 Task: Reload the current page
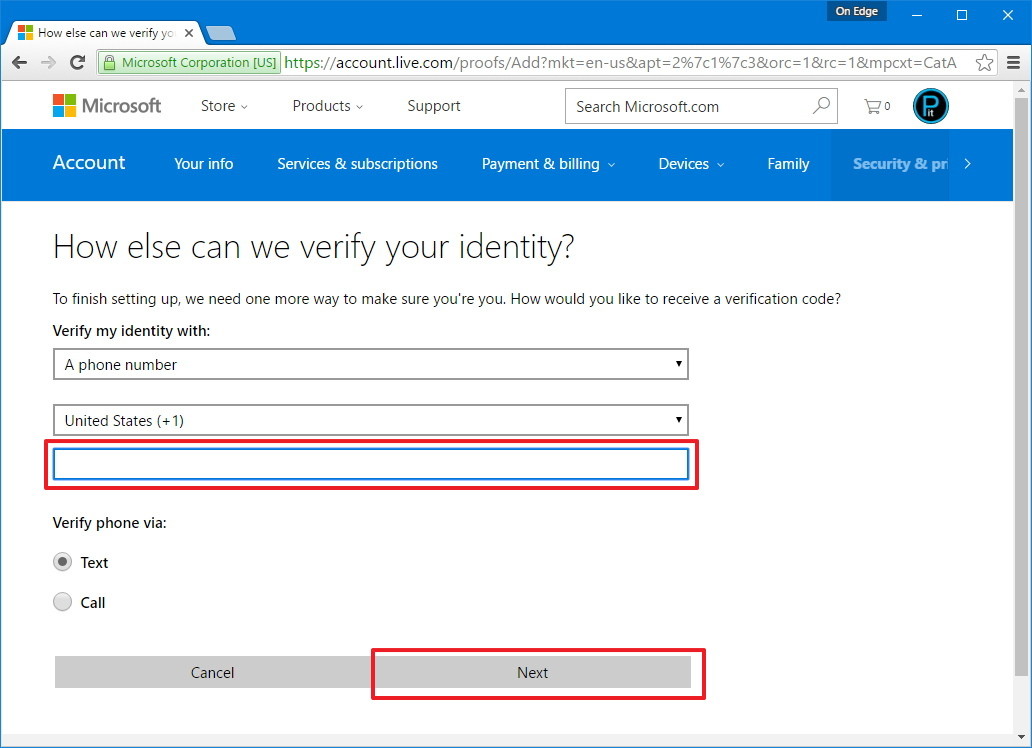pyautogui.click(x=78, y=62)
